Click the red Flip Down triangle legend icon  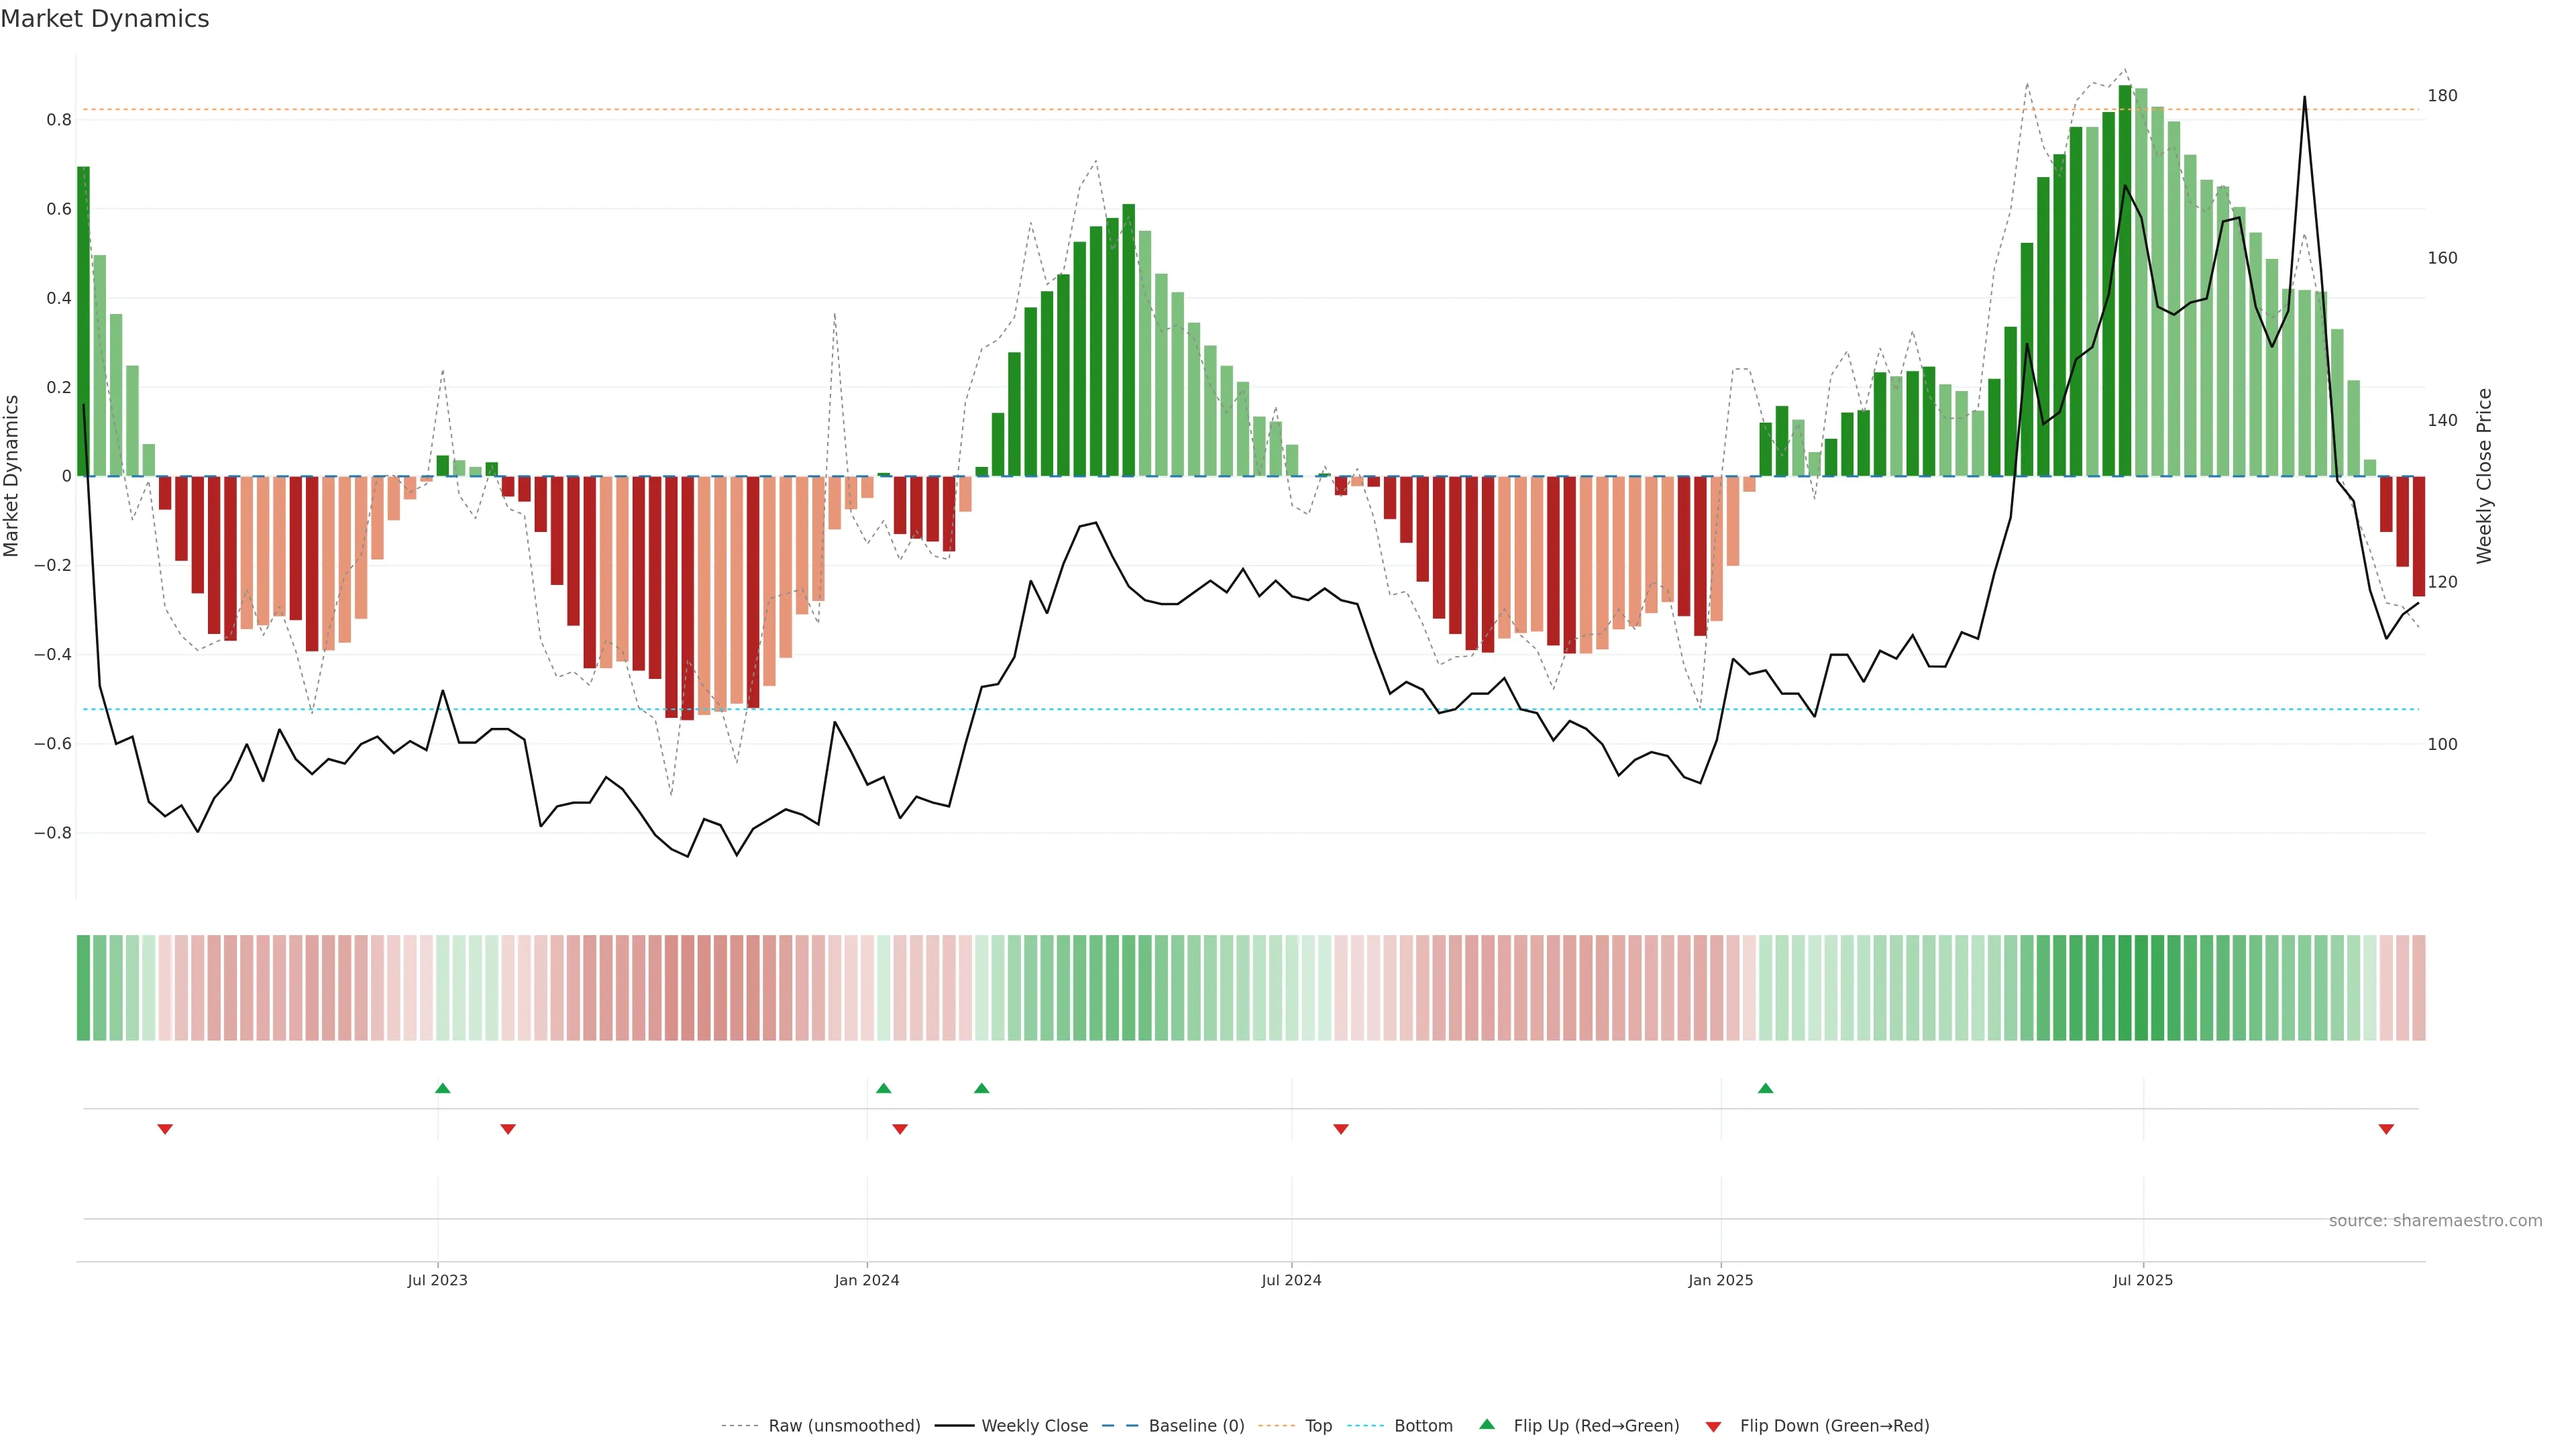coord(1713,1426)
